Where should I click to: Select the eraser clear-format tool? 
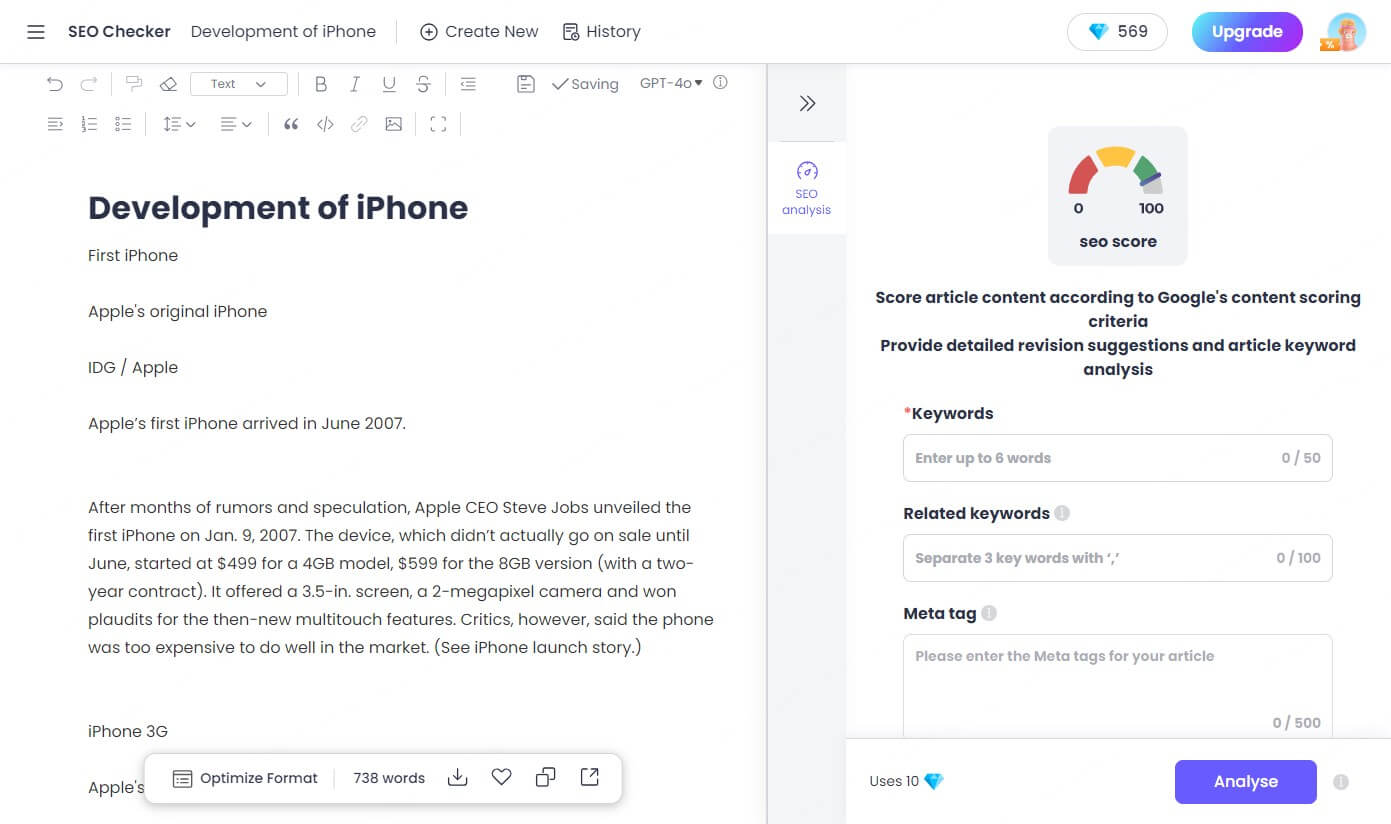(x=168, y=84)
